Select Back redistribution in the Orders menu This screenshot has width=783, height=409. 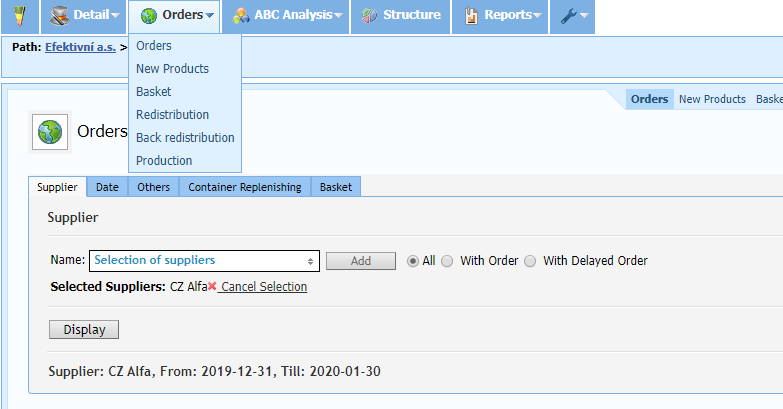click(x=185, y=138)
